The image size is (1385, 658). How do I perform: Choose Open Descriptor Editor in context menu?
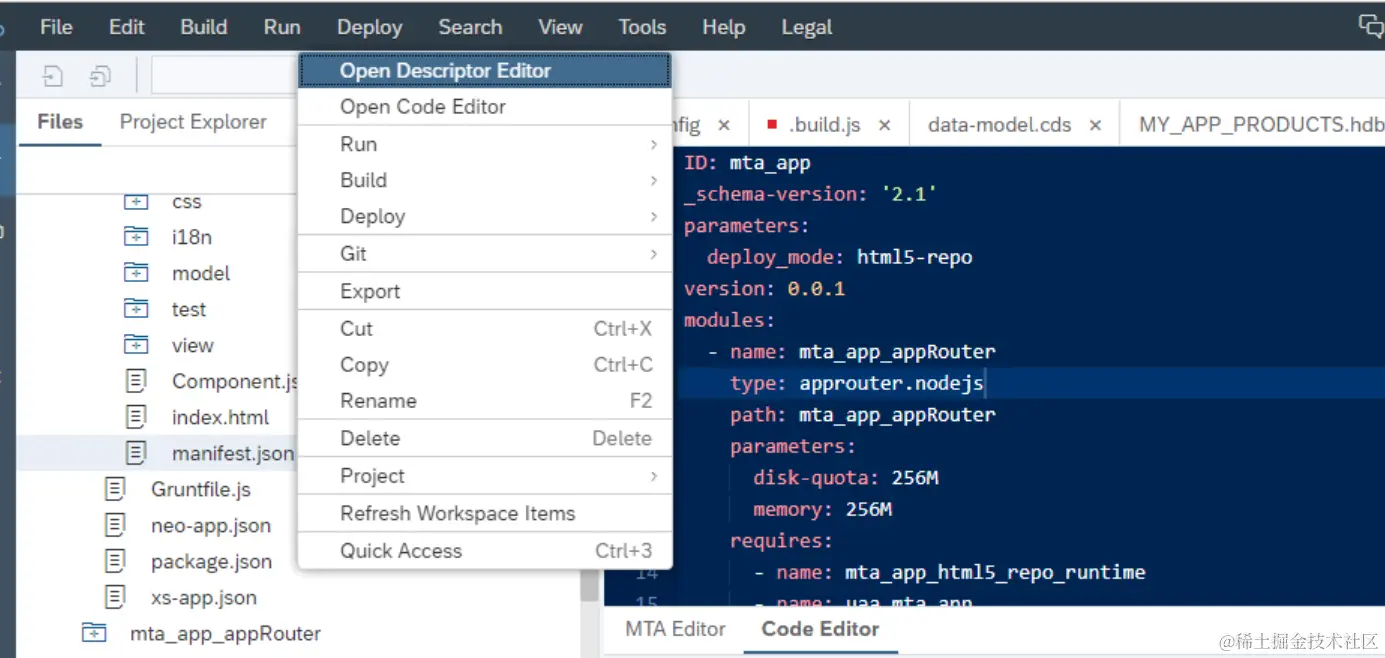pyautogui.click(x=485, y=71)
